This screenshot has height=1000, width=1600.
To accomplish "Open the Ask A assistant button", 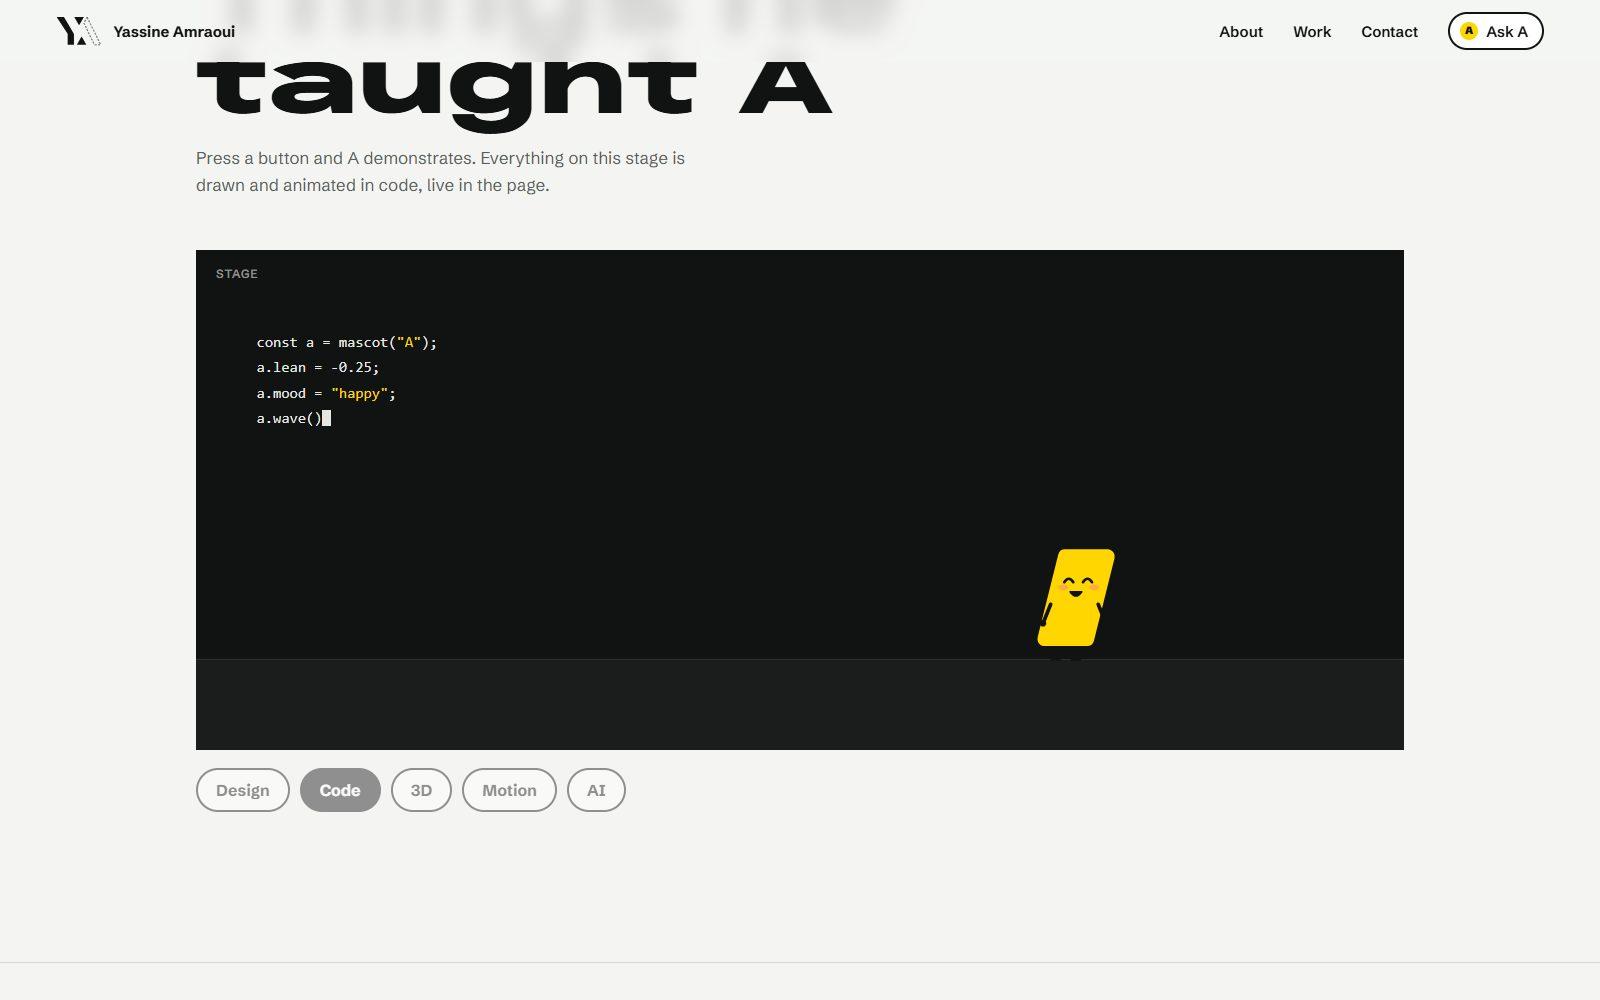I will click(1495, 31).
